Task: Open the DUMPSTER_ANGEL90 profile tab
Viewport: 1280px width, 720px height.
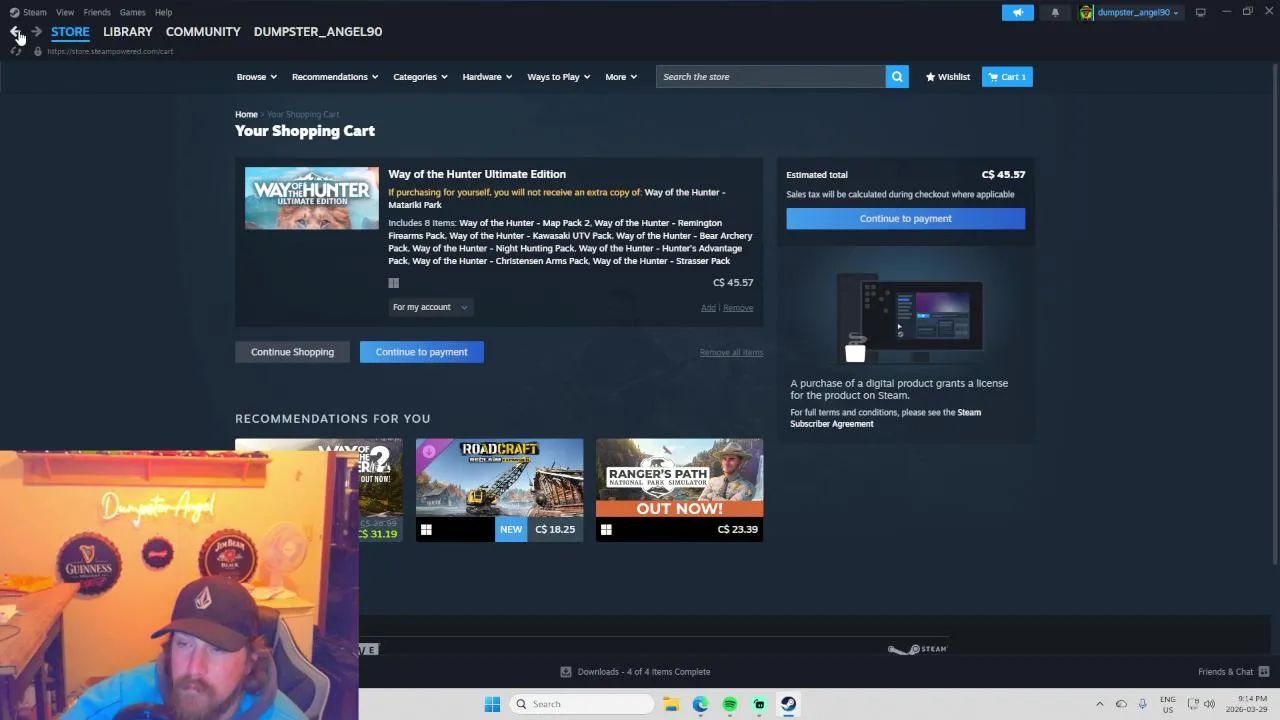Action: 318,32
